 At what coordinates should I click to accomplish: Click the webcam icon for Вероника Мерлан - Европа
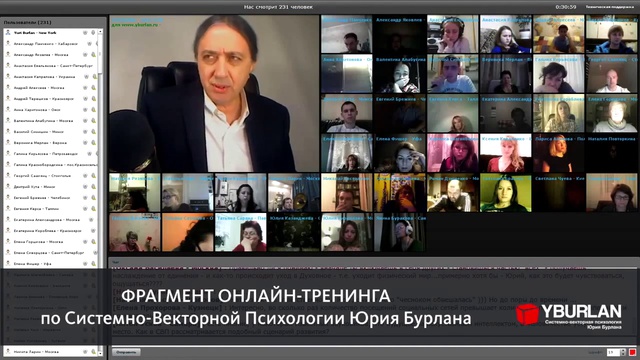pyautogui.click(x=85, y=143)
